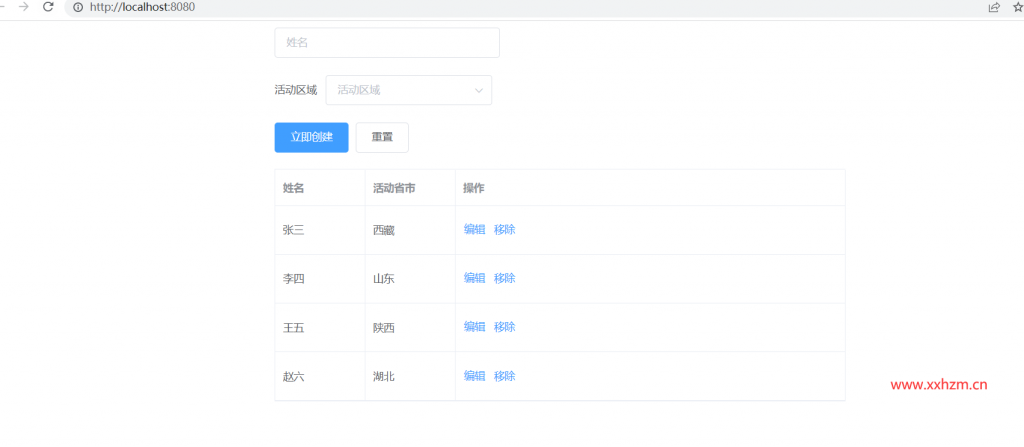Click the 姓名 input field
The height and width of the screenshot is (447, 1024).
386,43
